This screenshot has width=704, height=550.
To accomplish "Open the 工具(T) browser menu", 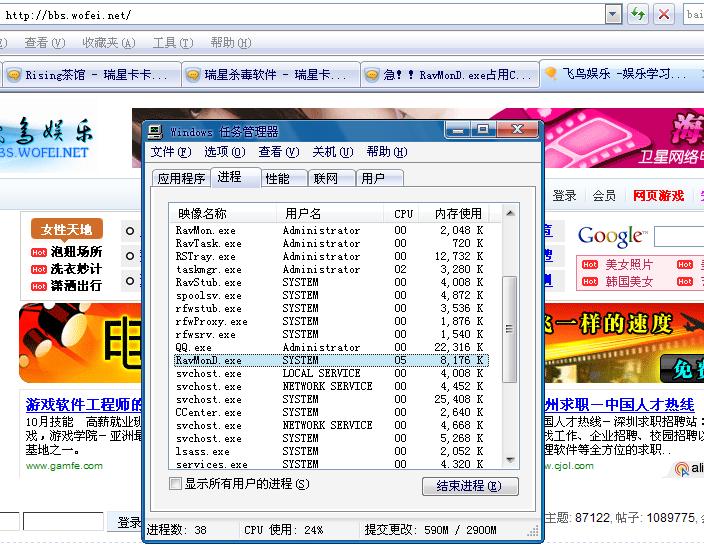I will click(x=173, y=43).
